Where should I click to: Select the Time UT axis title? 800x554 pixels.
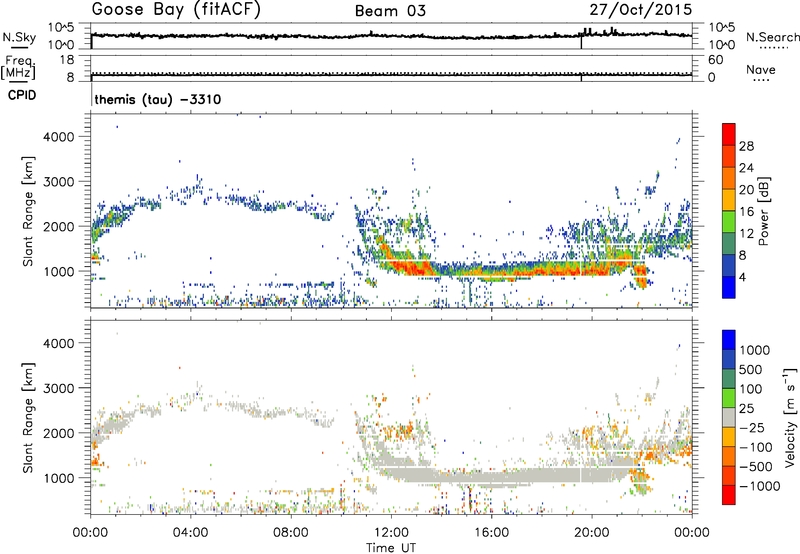[391, 548]
